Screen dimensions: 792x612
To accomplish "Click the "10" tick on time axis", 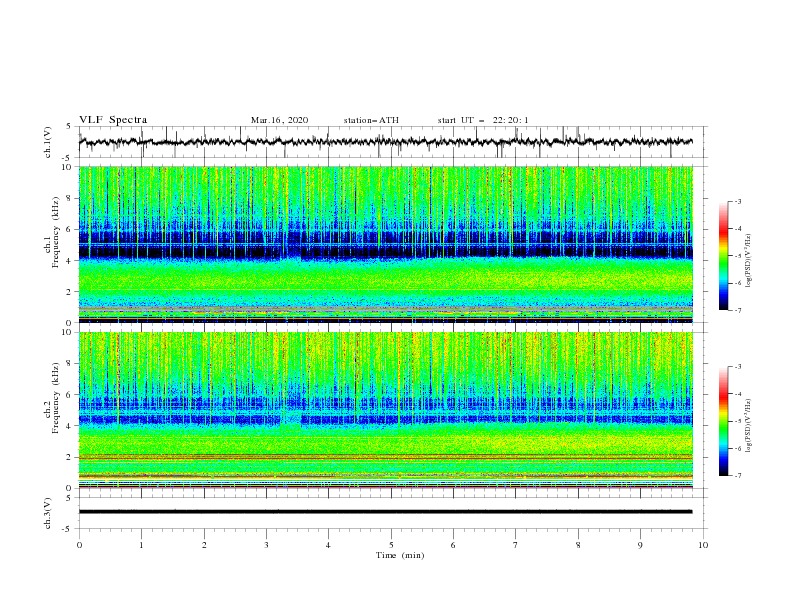I will pyautogui.click(x=703, y=545).
